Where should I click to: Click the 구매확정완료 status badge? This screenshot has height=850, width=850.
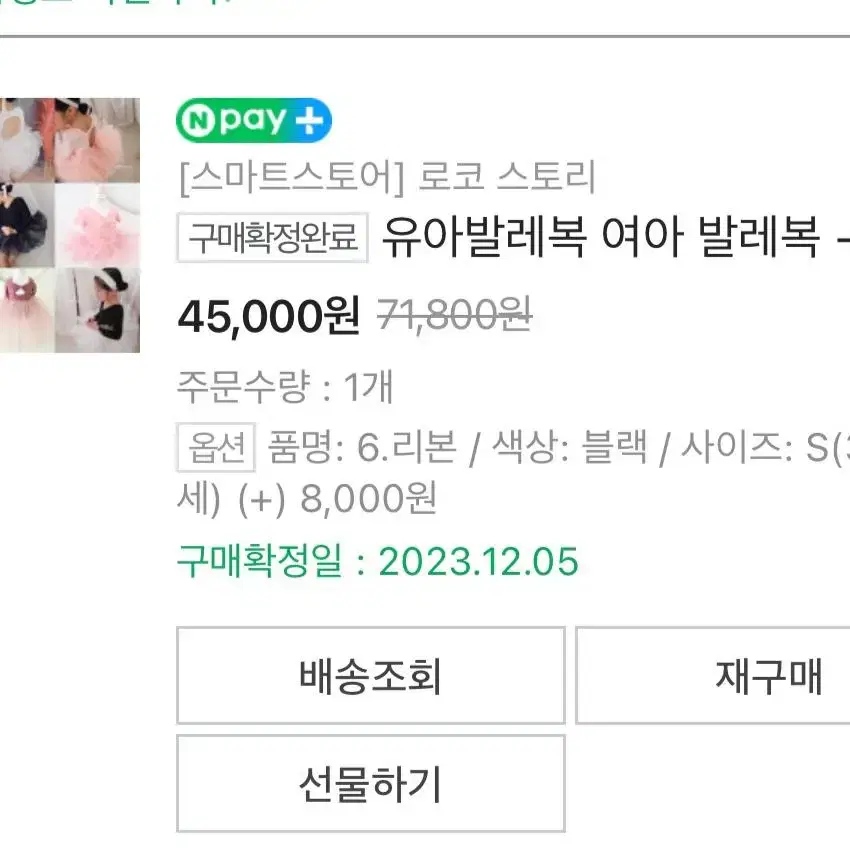(x=273, y=237)
